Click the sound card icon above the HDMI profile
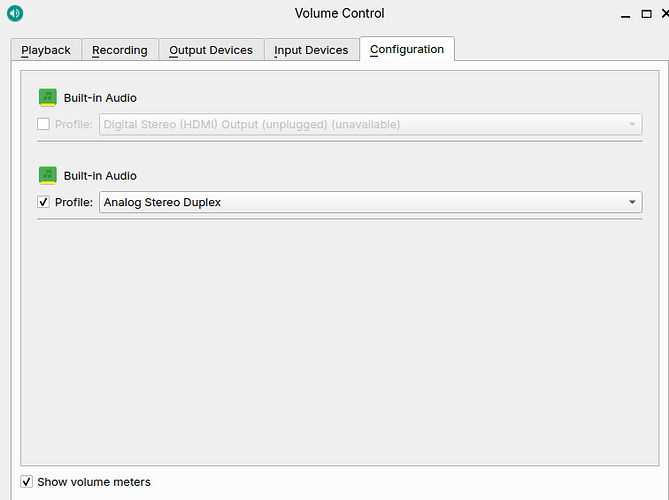This screenshot has height=500, width=669. point(48,97)
